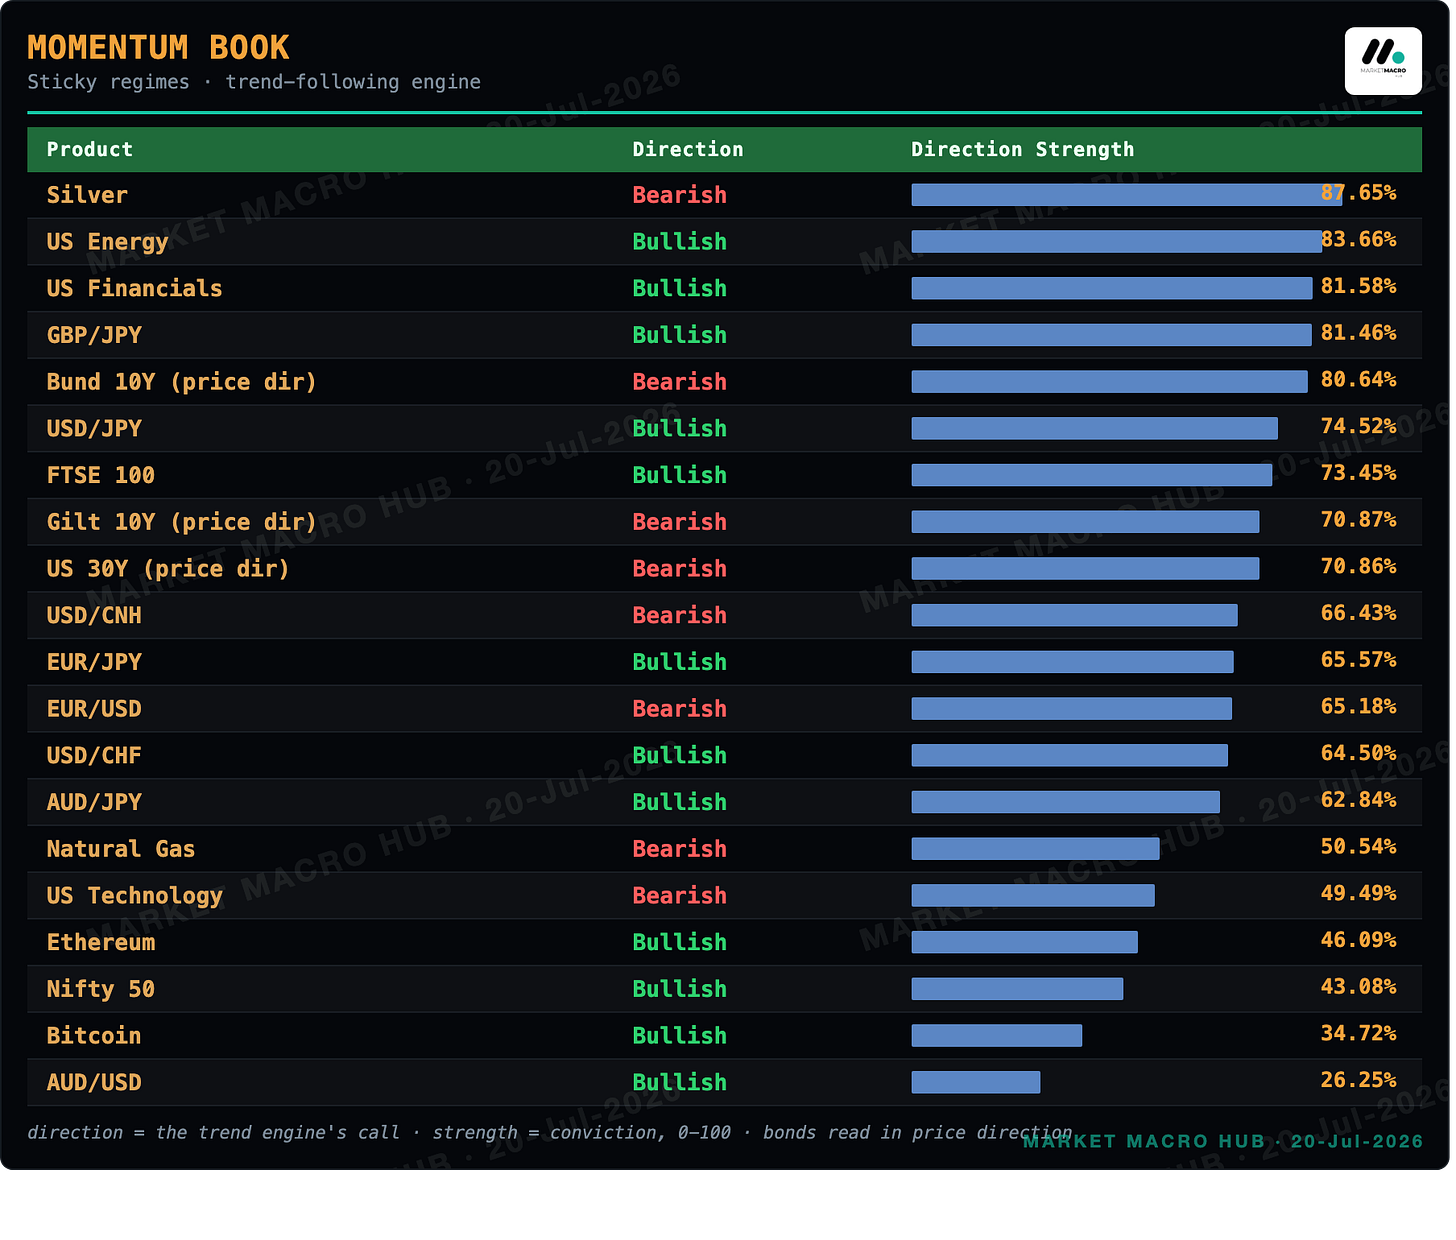This screenshot has width=1456, height=1240.
Task: Click the Direction Strength column header
Action: (x=1023, y=150)
